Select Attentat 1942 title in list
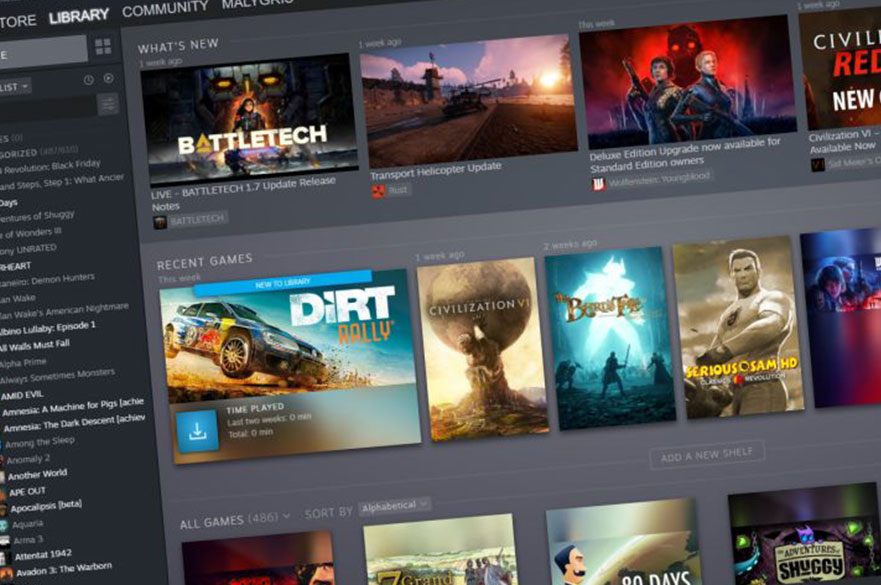 point(43,555)
